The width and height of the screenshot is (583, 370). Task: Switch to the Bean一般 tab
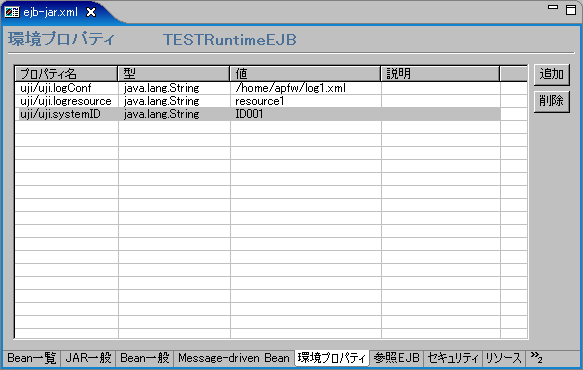pyautogui.click(x=145, y=358)
